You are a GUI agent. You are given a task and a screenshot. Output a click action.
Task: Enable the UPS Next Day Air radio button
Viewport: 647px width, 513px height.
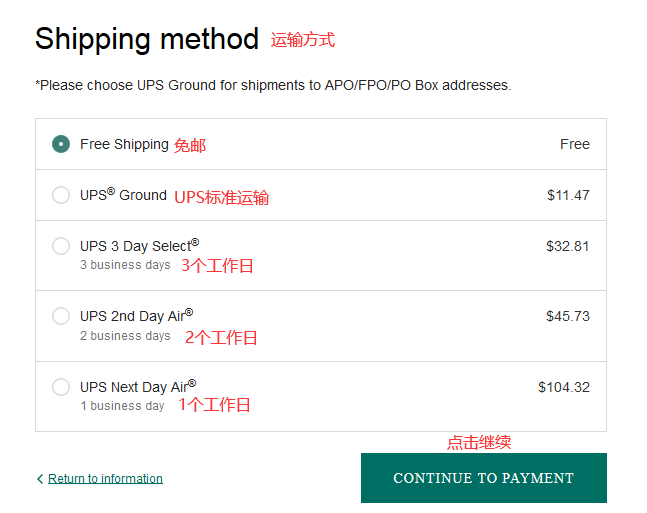point(61,387)
